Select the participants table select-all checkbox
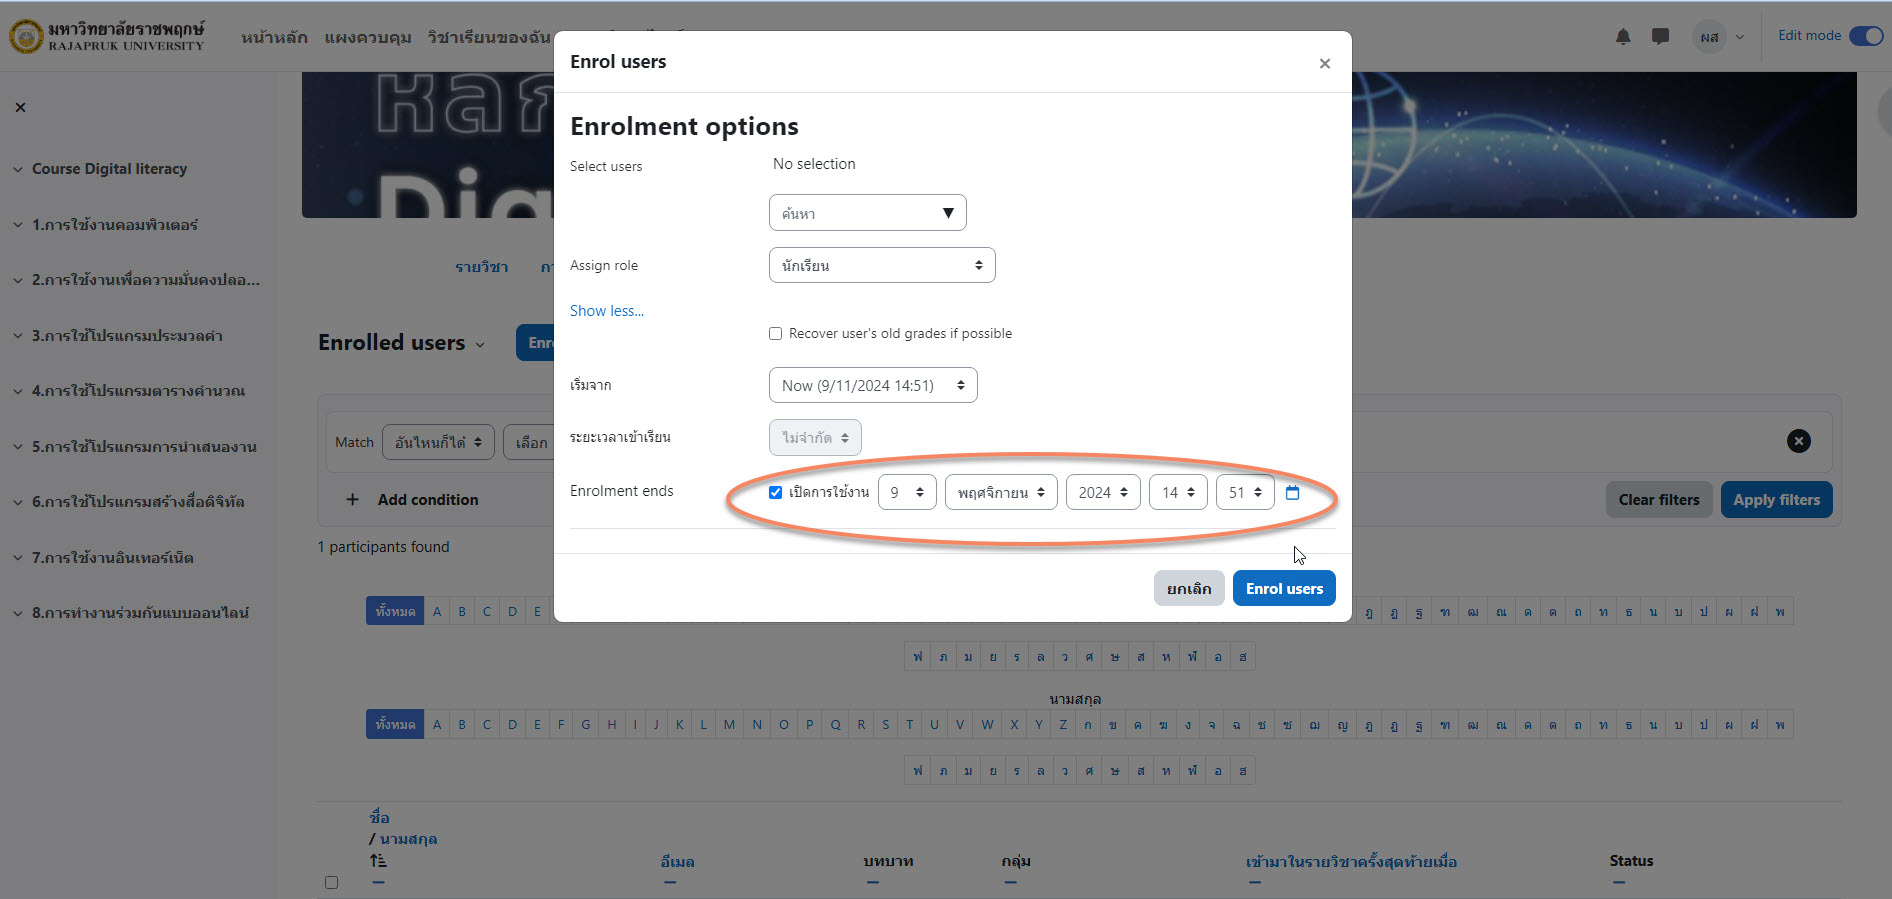Viewport: 1892px width, 899px height. click(331, 882)
